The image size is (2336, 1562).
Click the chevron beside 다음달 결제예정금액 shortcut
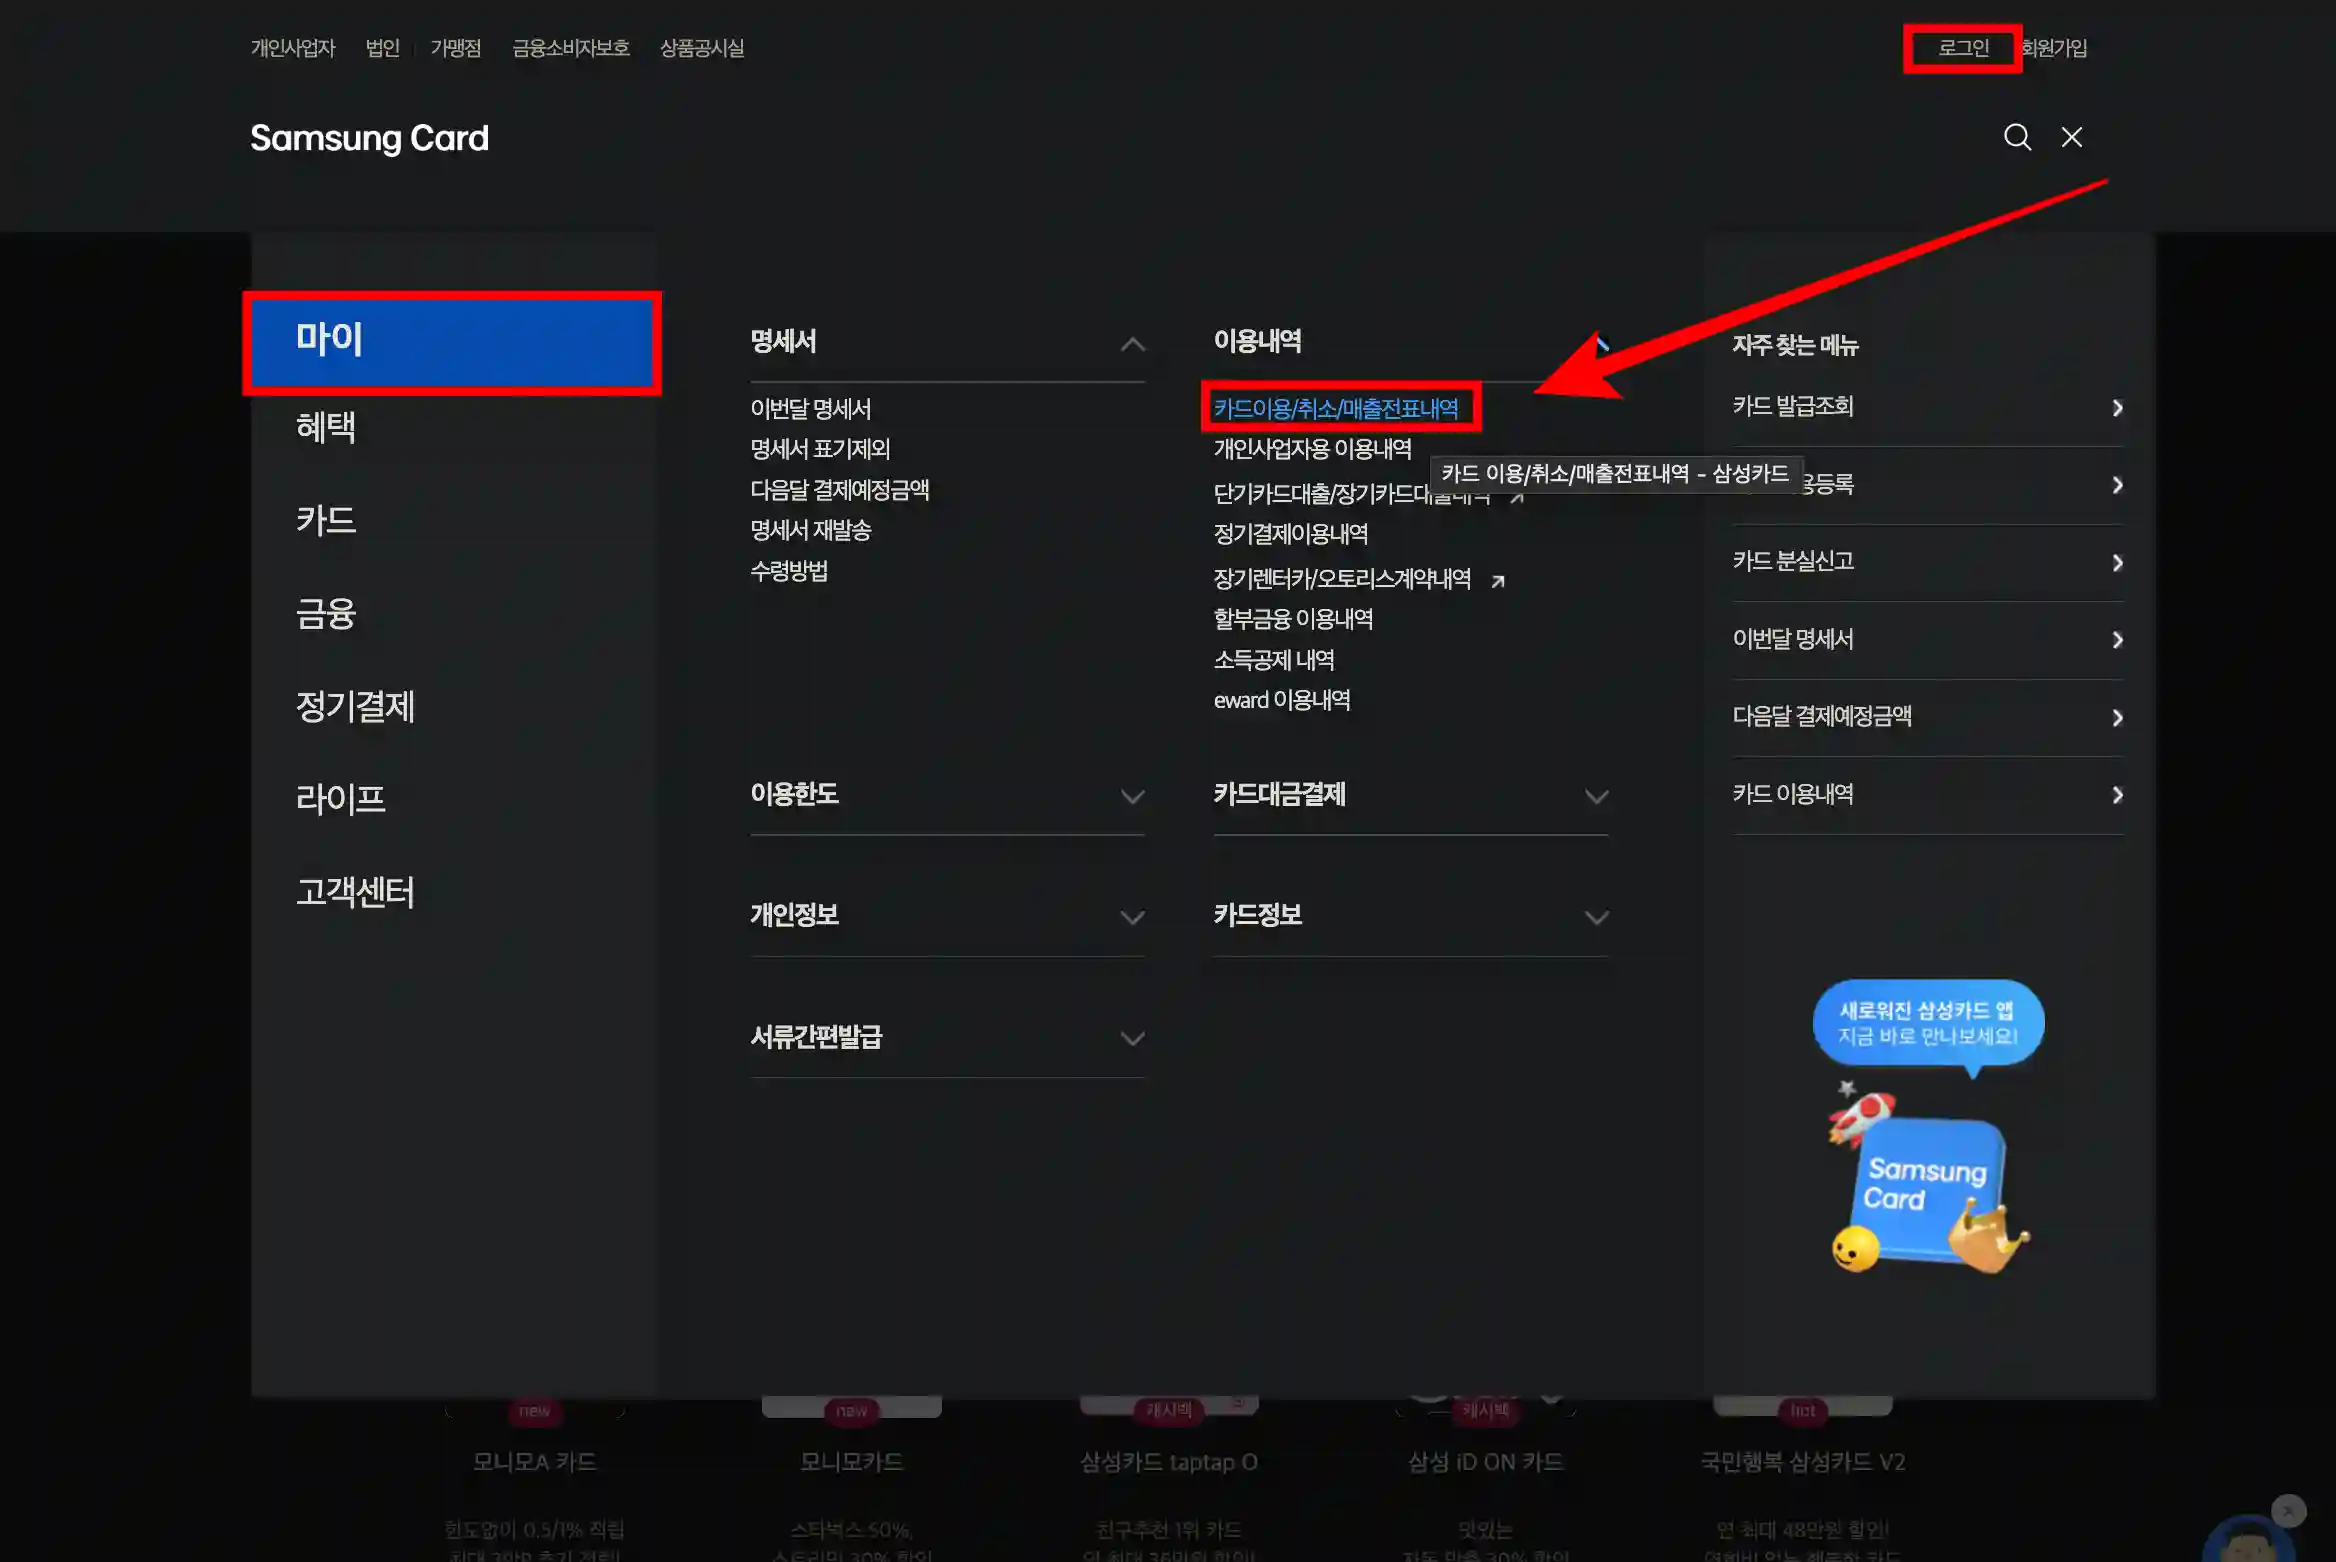coord(2117,718)
